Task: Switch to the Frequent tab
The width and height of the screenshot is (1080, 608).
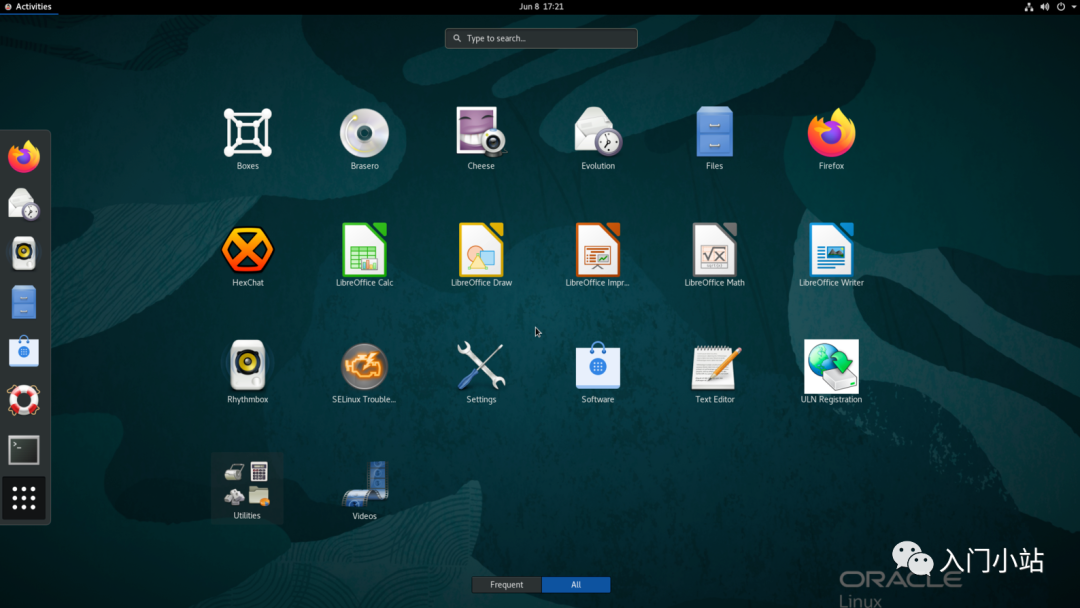Action: click(506, 585)
